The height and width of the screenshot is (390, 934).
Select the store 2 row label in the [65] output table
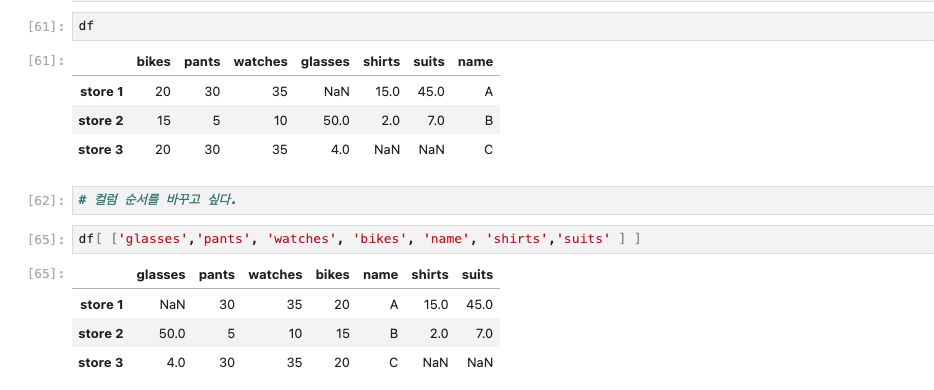coord(101,334)
